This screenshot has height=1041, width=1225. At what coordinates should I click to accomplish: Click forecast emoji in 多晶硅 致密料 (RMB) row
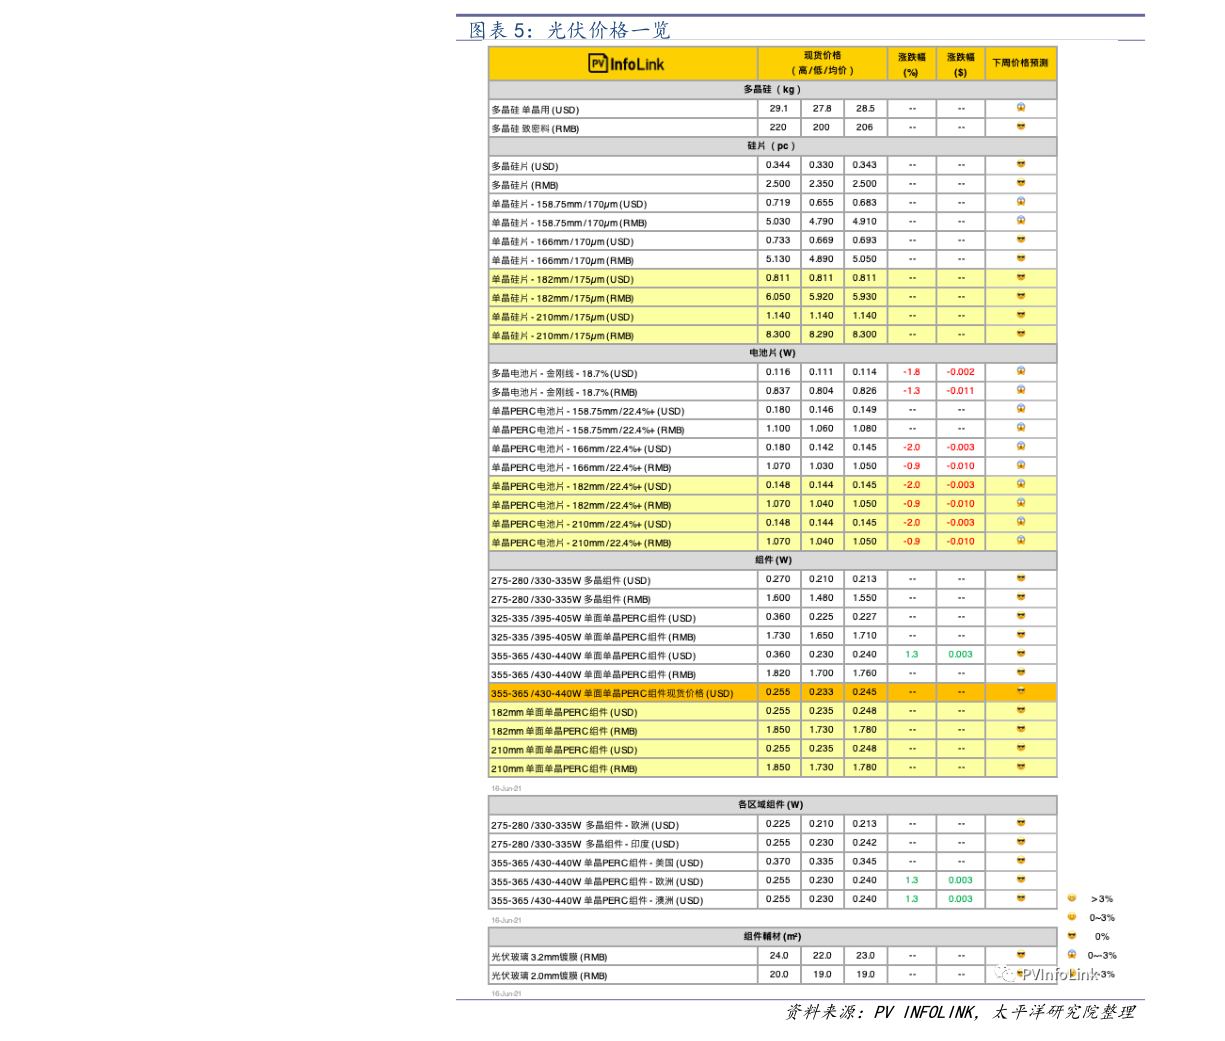1021,126
